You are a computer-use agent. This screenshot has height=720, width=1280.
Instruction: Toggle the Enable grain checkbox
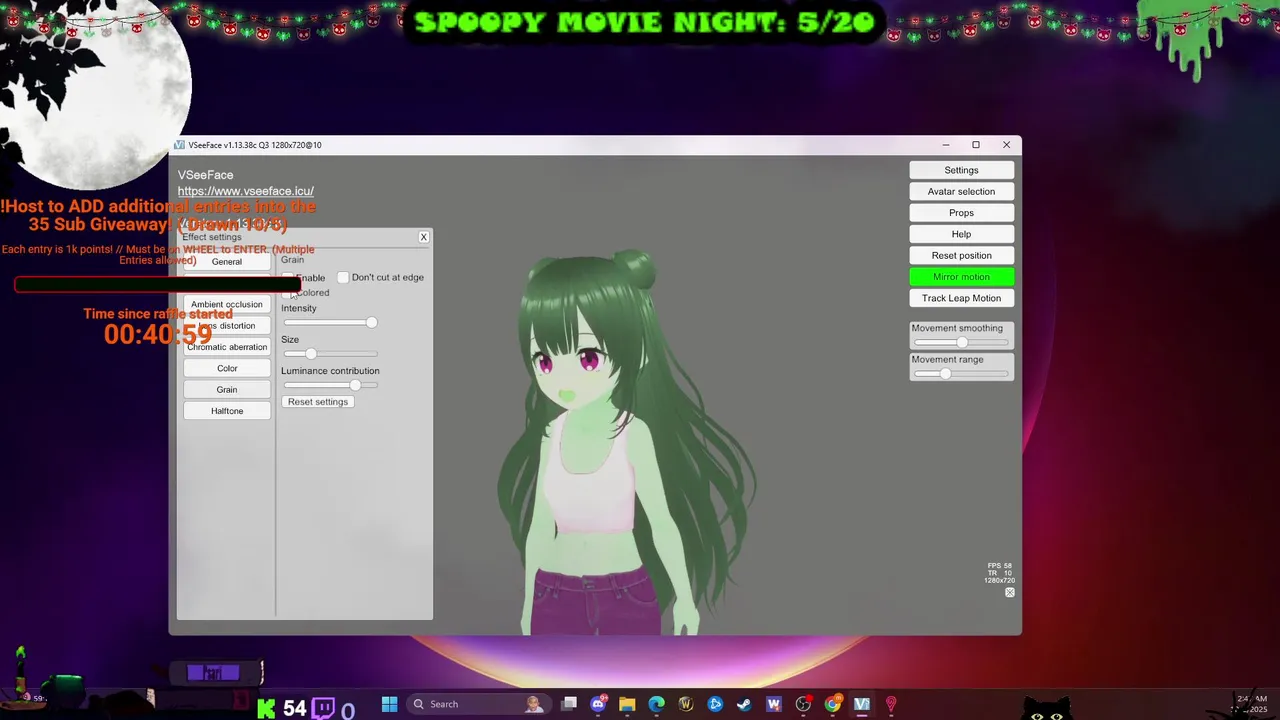(x=288, y=277)
